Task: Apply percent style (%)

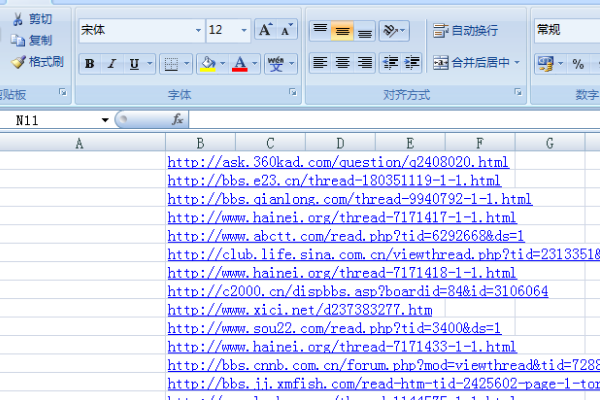Action: (578, 64)
